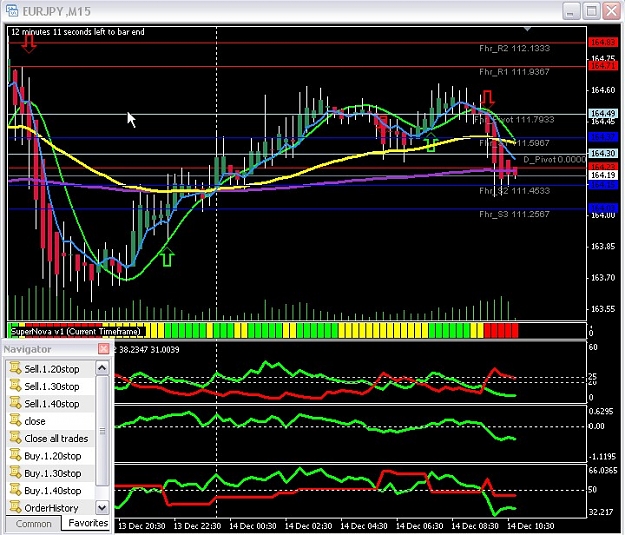625x535 pixels.
Task: Click the green up arrow signal near 22:30
Action: click(167, 257)
